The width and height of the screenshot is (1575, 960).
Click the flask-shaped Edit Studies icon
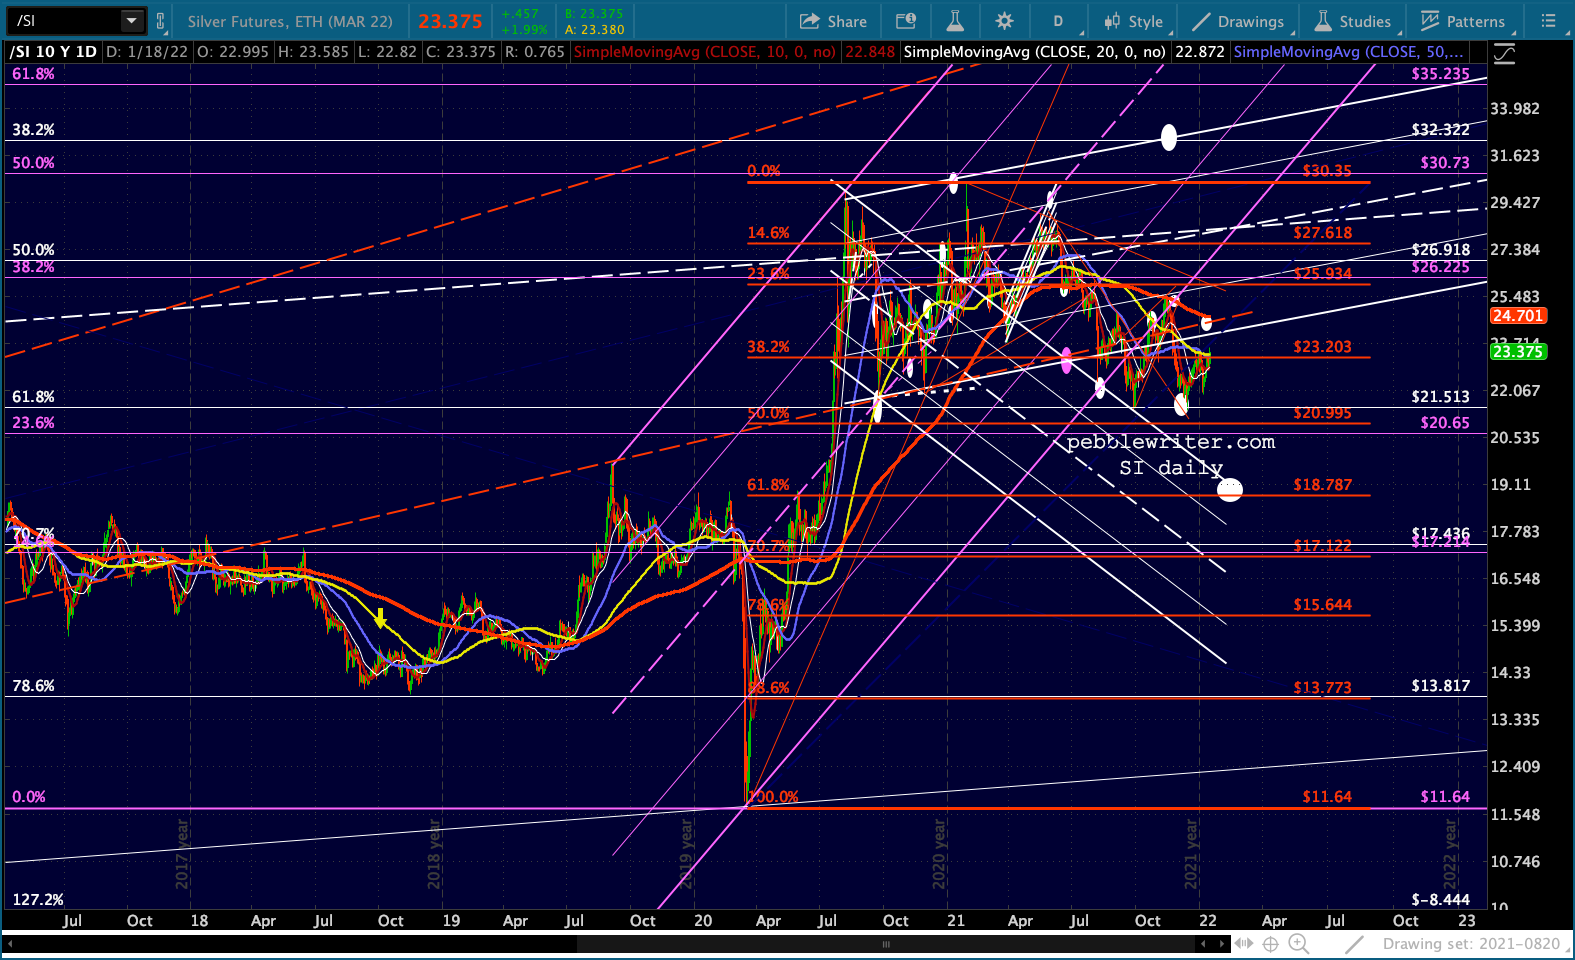coord(955,21)
